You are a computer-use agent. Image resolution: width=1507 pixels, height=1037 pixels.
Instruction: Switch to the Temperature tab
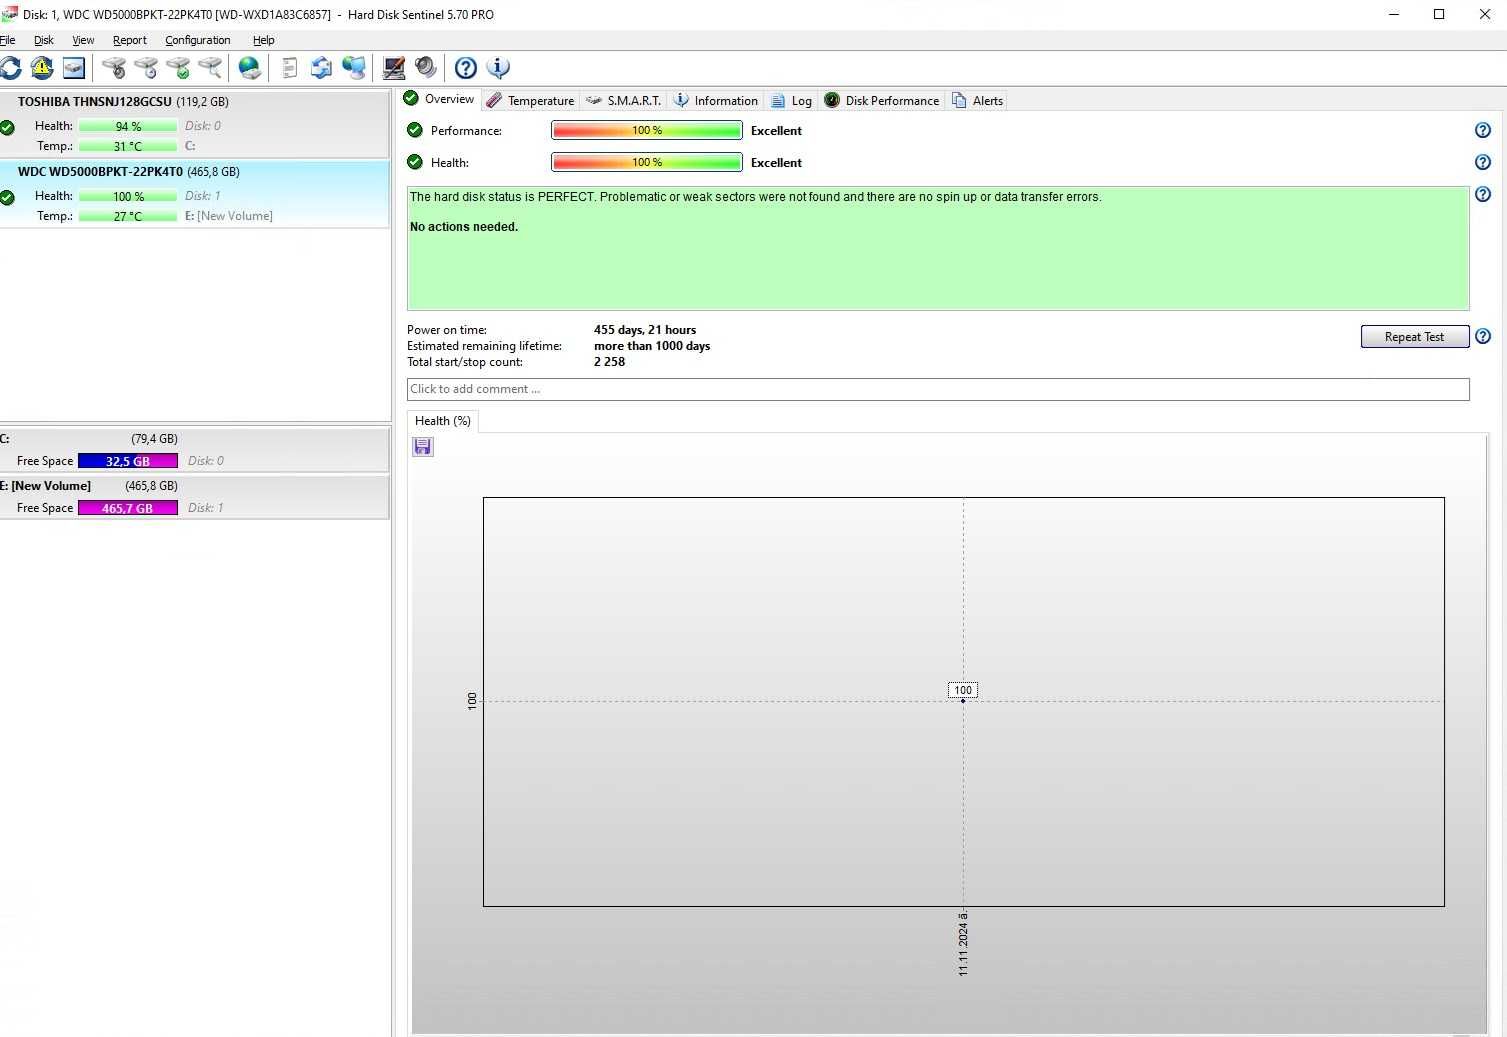pos(531,100)
